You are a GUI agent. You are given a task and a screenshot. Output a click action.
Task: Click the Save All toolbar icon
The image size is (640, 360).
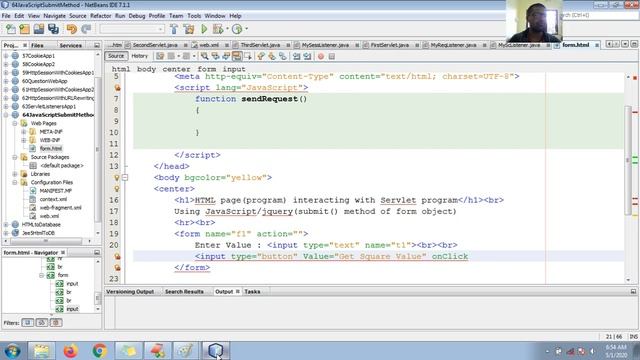53,29
